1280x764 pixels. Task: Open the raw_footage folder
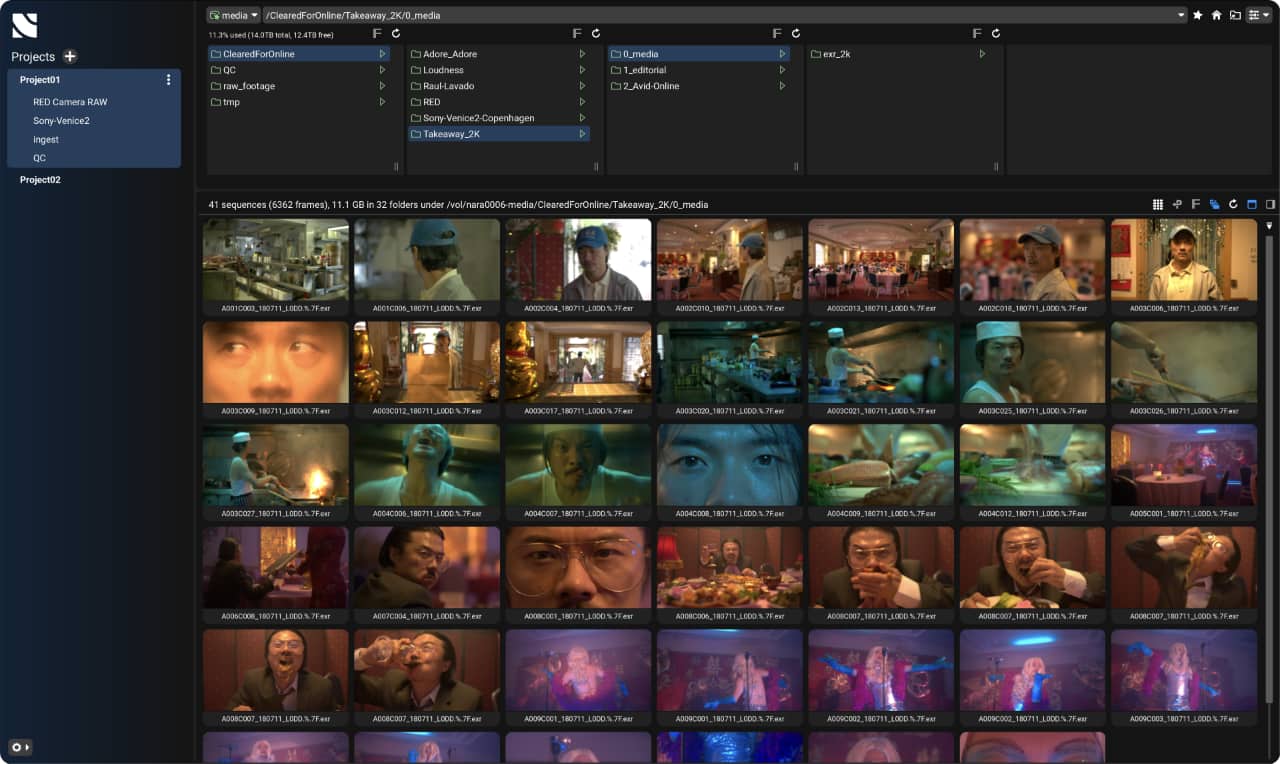pos(249,86)
